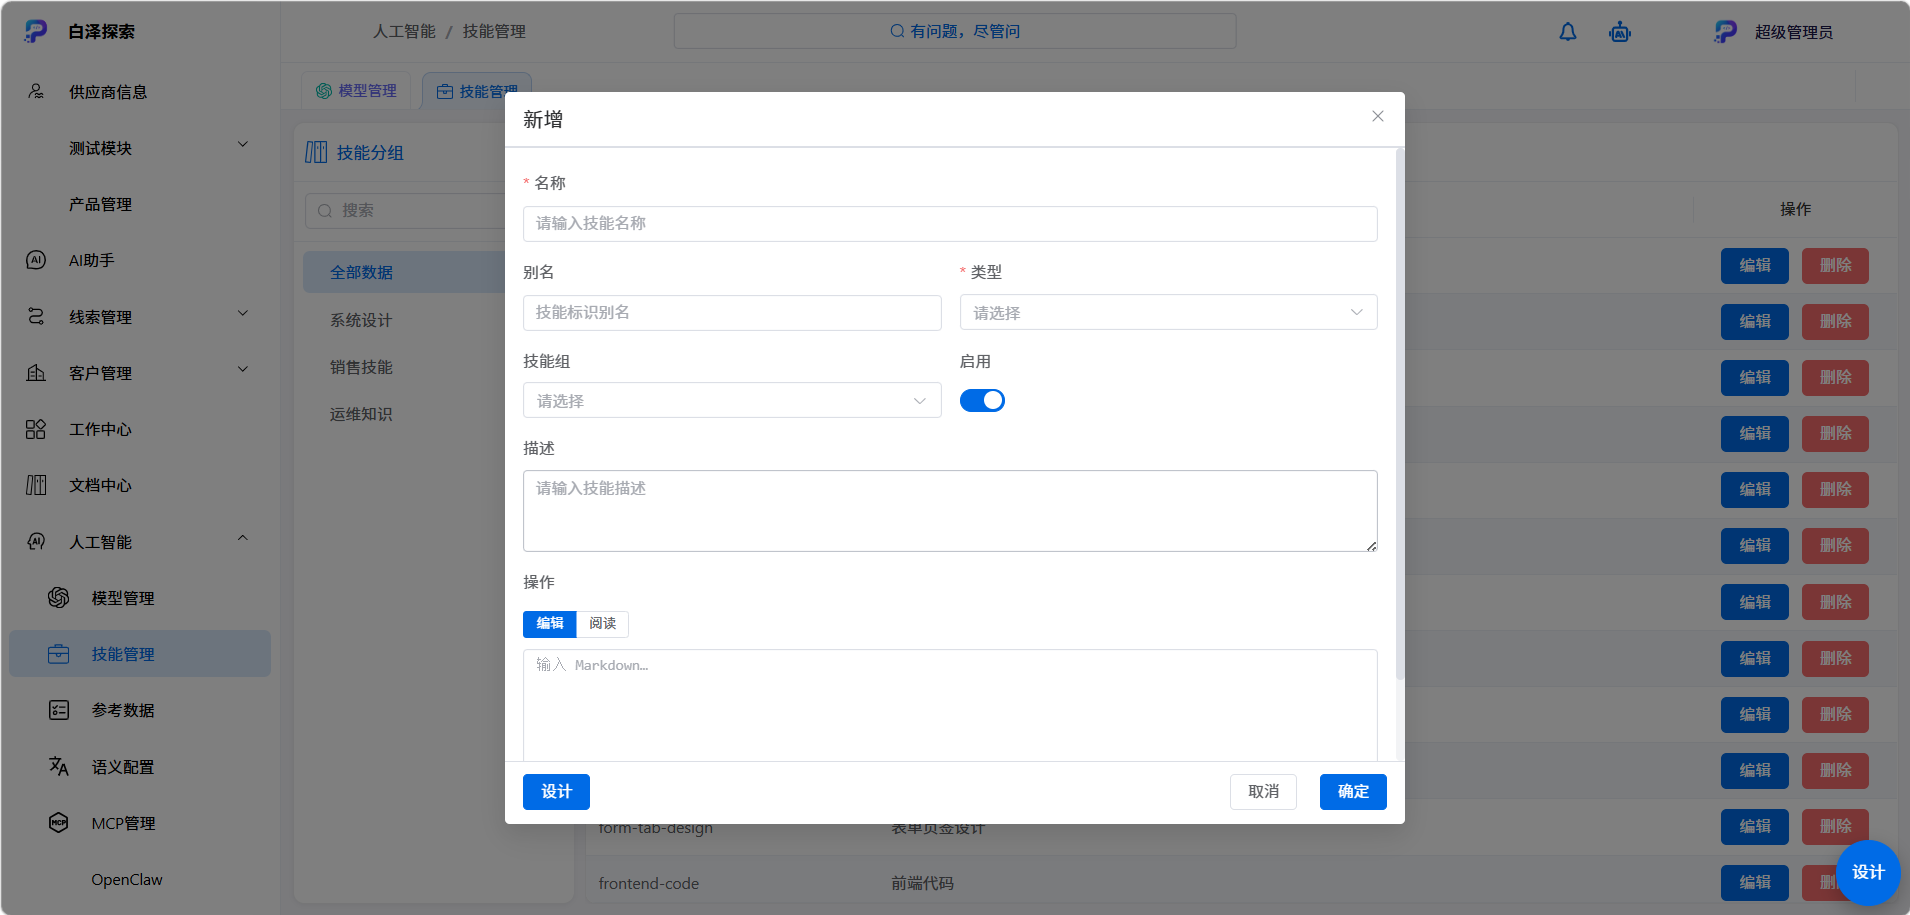This screenshot has width=1910, height=915.
Task: Click the MCP管理 hexagon icon
Action: pyautogui.click(x=59, y=823)
